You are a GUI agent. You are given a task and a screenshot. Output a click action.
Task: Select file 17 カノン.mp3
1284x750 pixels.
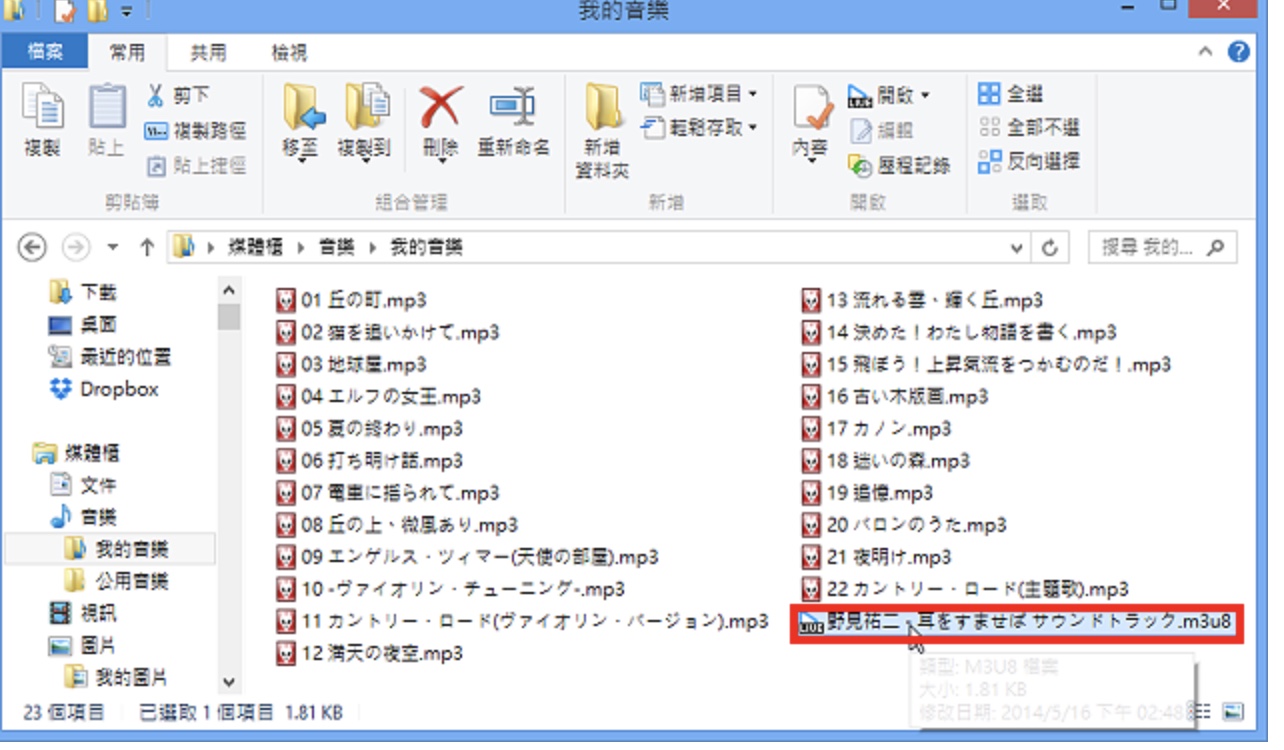pos(878,429)
